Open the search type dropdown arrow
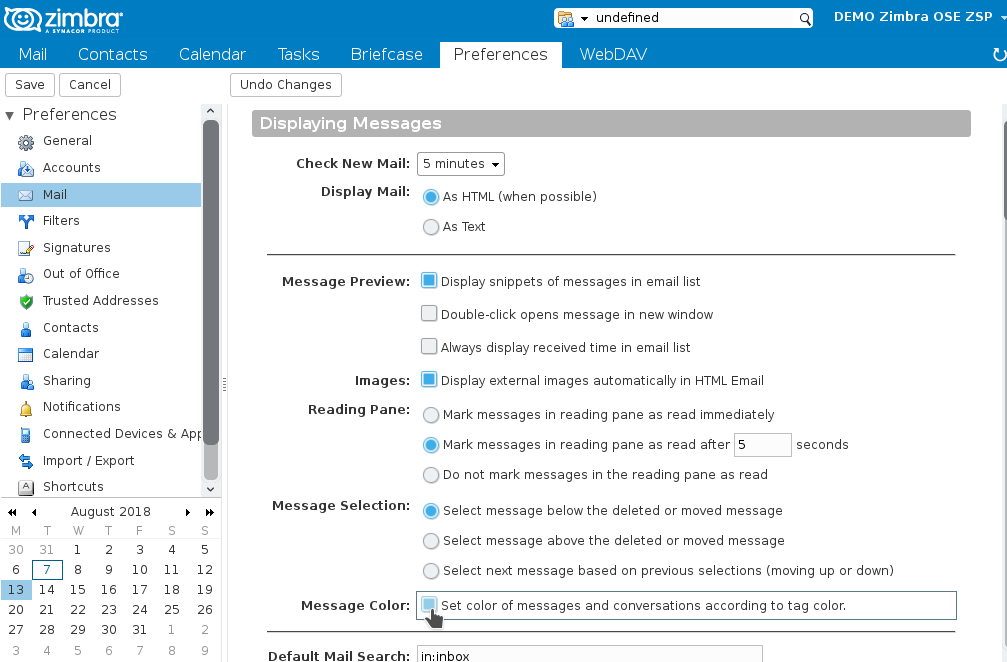This screenshot has height=662, width=1007. (x=584, y=19)
